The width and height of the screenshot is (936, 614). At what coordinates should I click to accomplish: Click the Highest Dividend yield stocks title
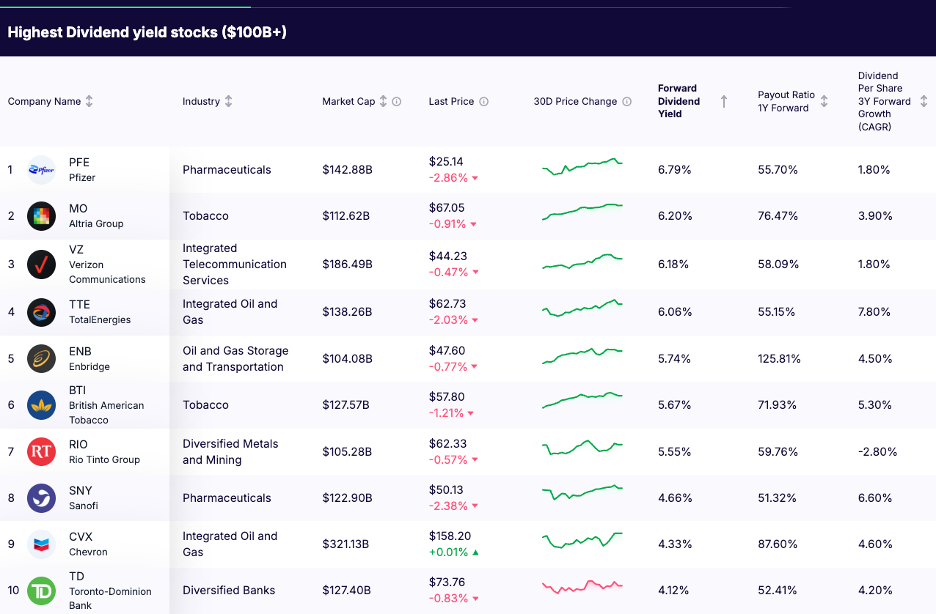(147, 32)
